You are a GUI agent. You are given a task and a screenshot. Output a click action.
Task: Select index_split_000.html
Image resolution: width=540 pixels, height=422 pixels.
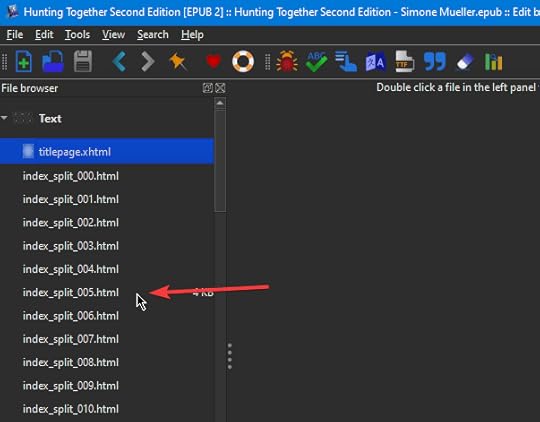pos(107,176)
